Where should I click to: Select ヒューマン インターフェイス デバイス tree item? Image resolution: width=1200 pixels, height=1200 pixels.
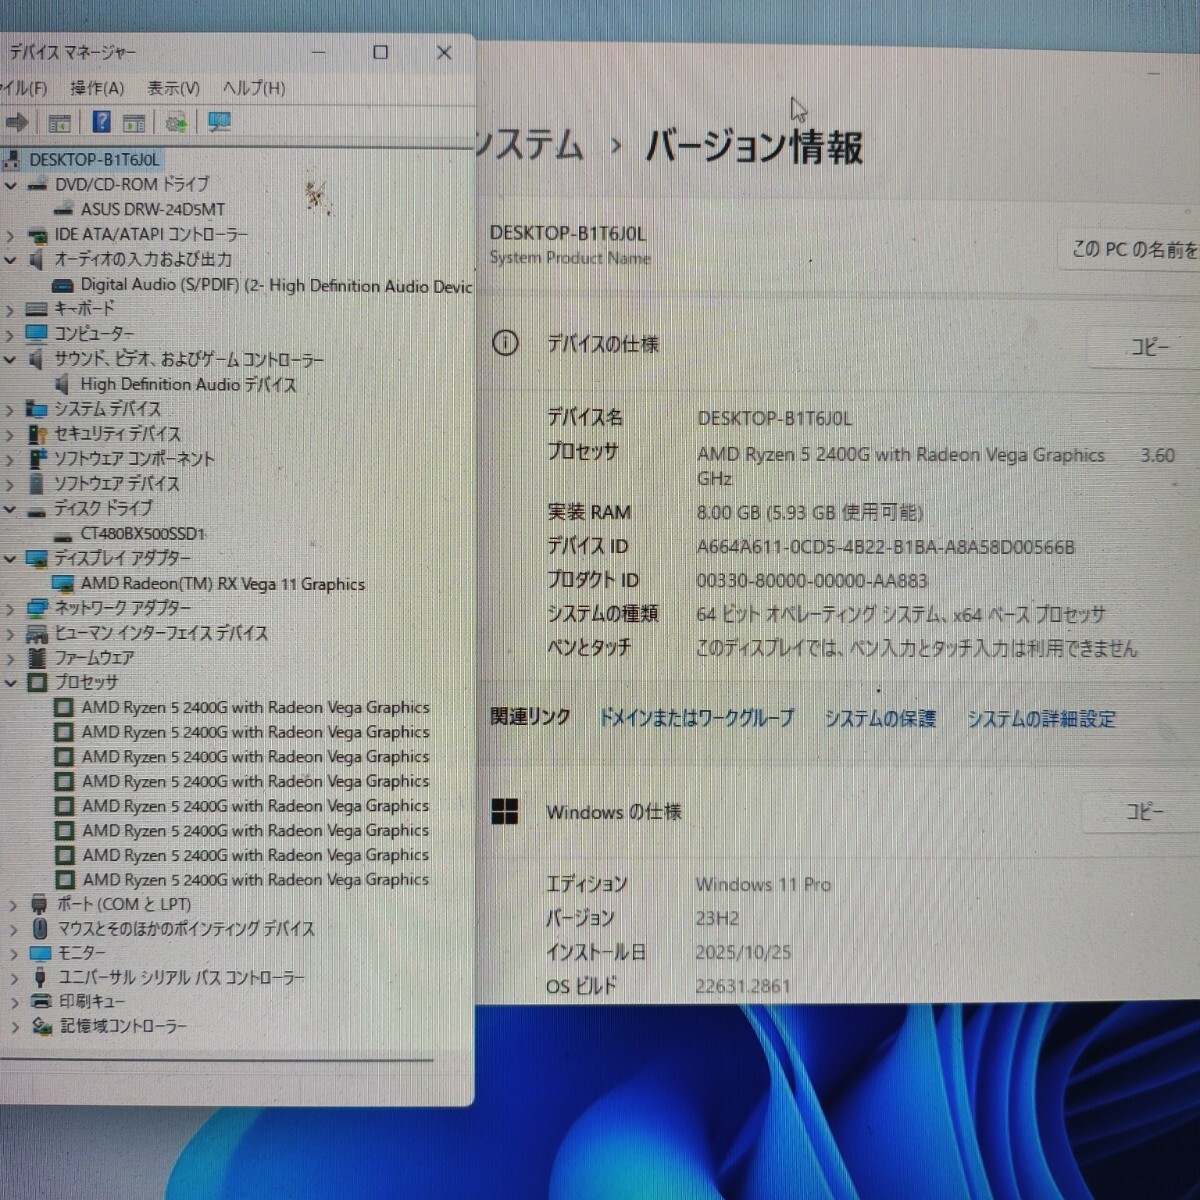pyautogui.click(x=161, y=633)
